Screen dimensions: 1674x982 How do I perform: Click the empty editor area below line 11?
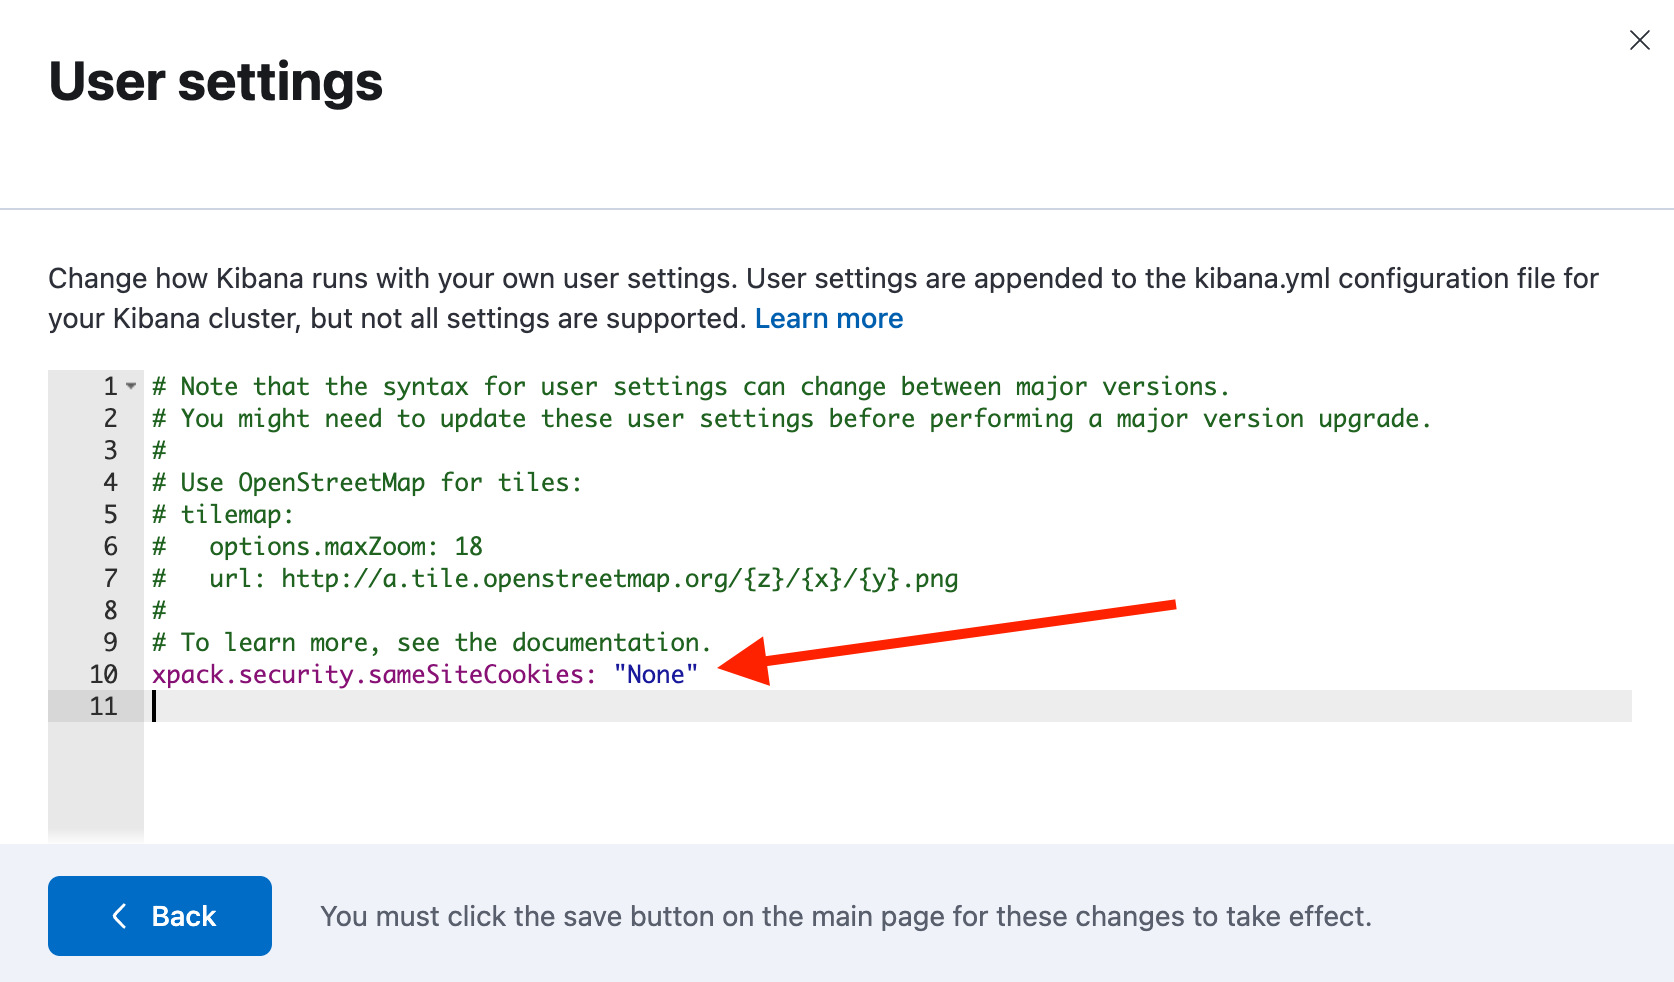pyautogui.click(x=888, y=780)
